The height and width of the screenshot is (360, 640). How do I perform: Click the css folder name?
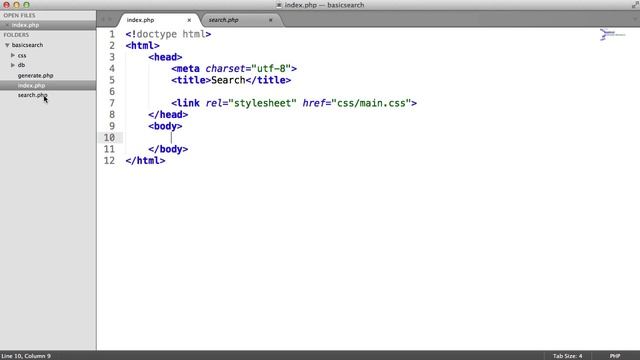[x=22, y=55]
